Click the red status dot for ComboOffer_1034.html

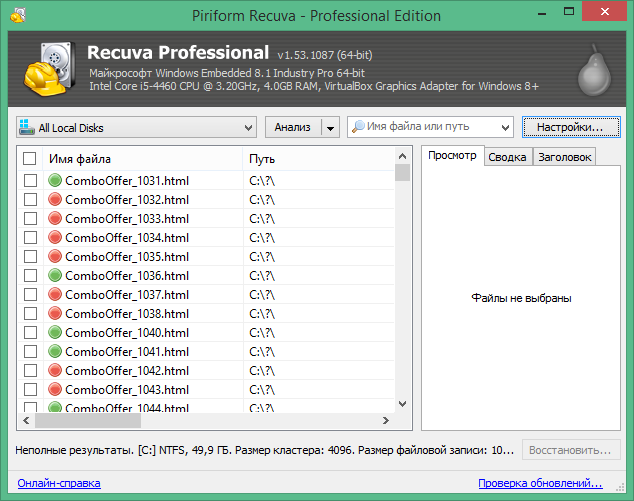tap(55, 237)
